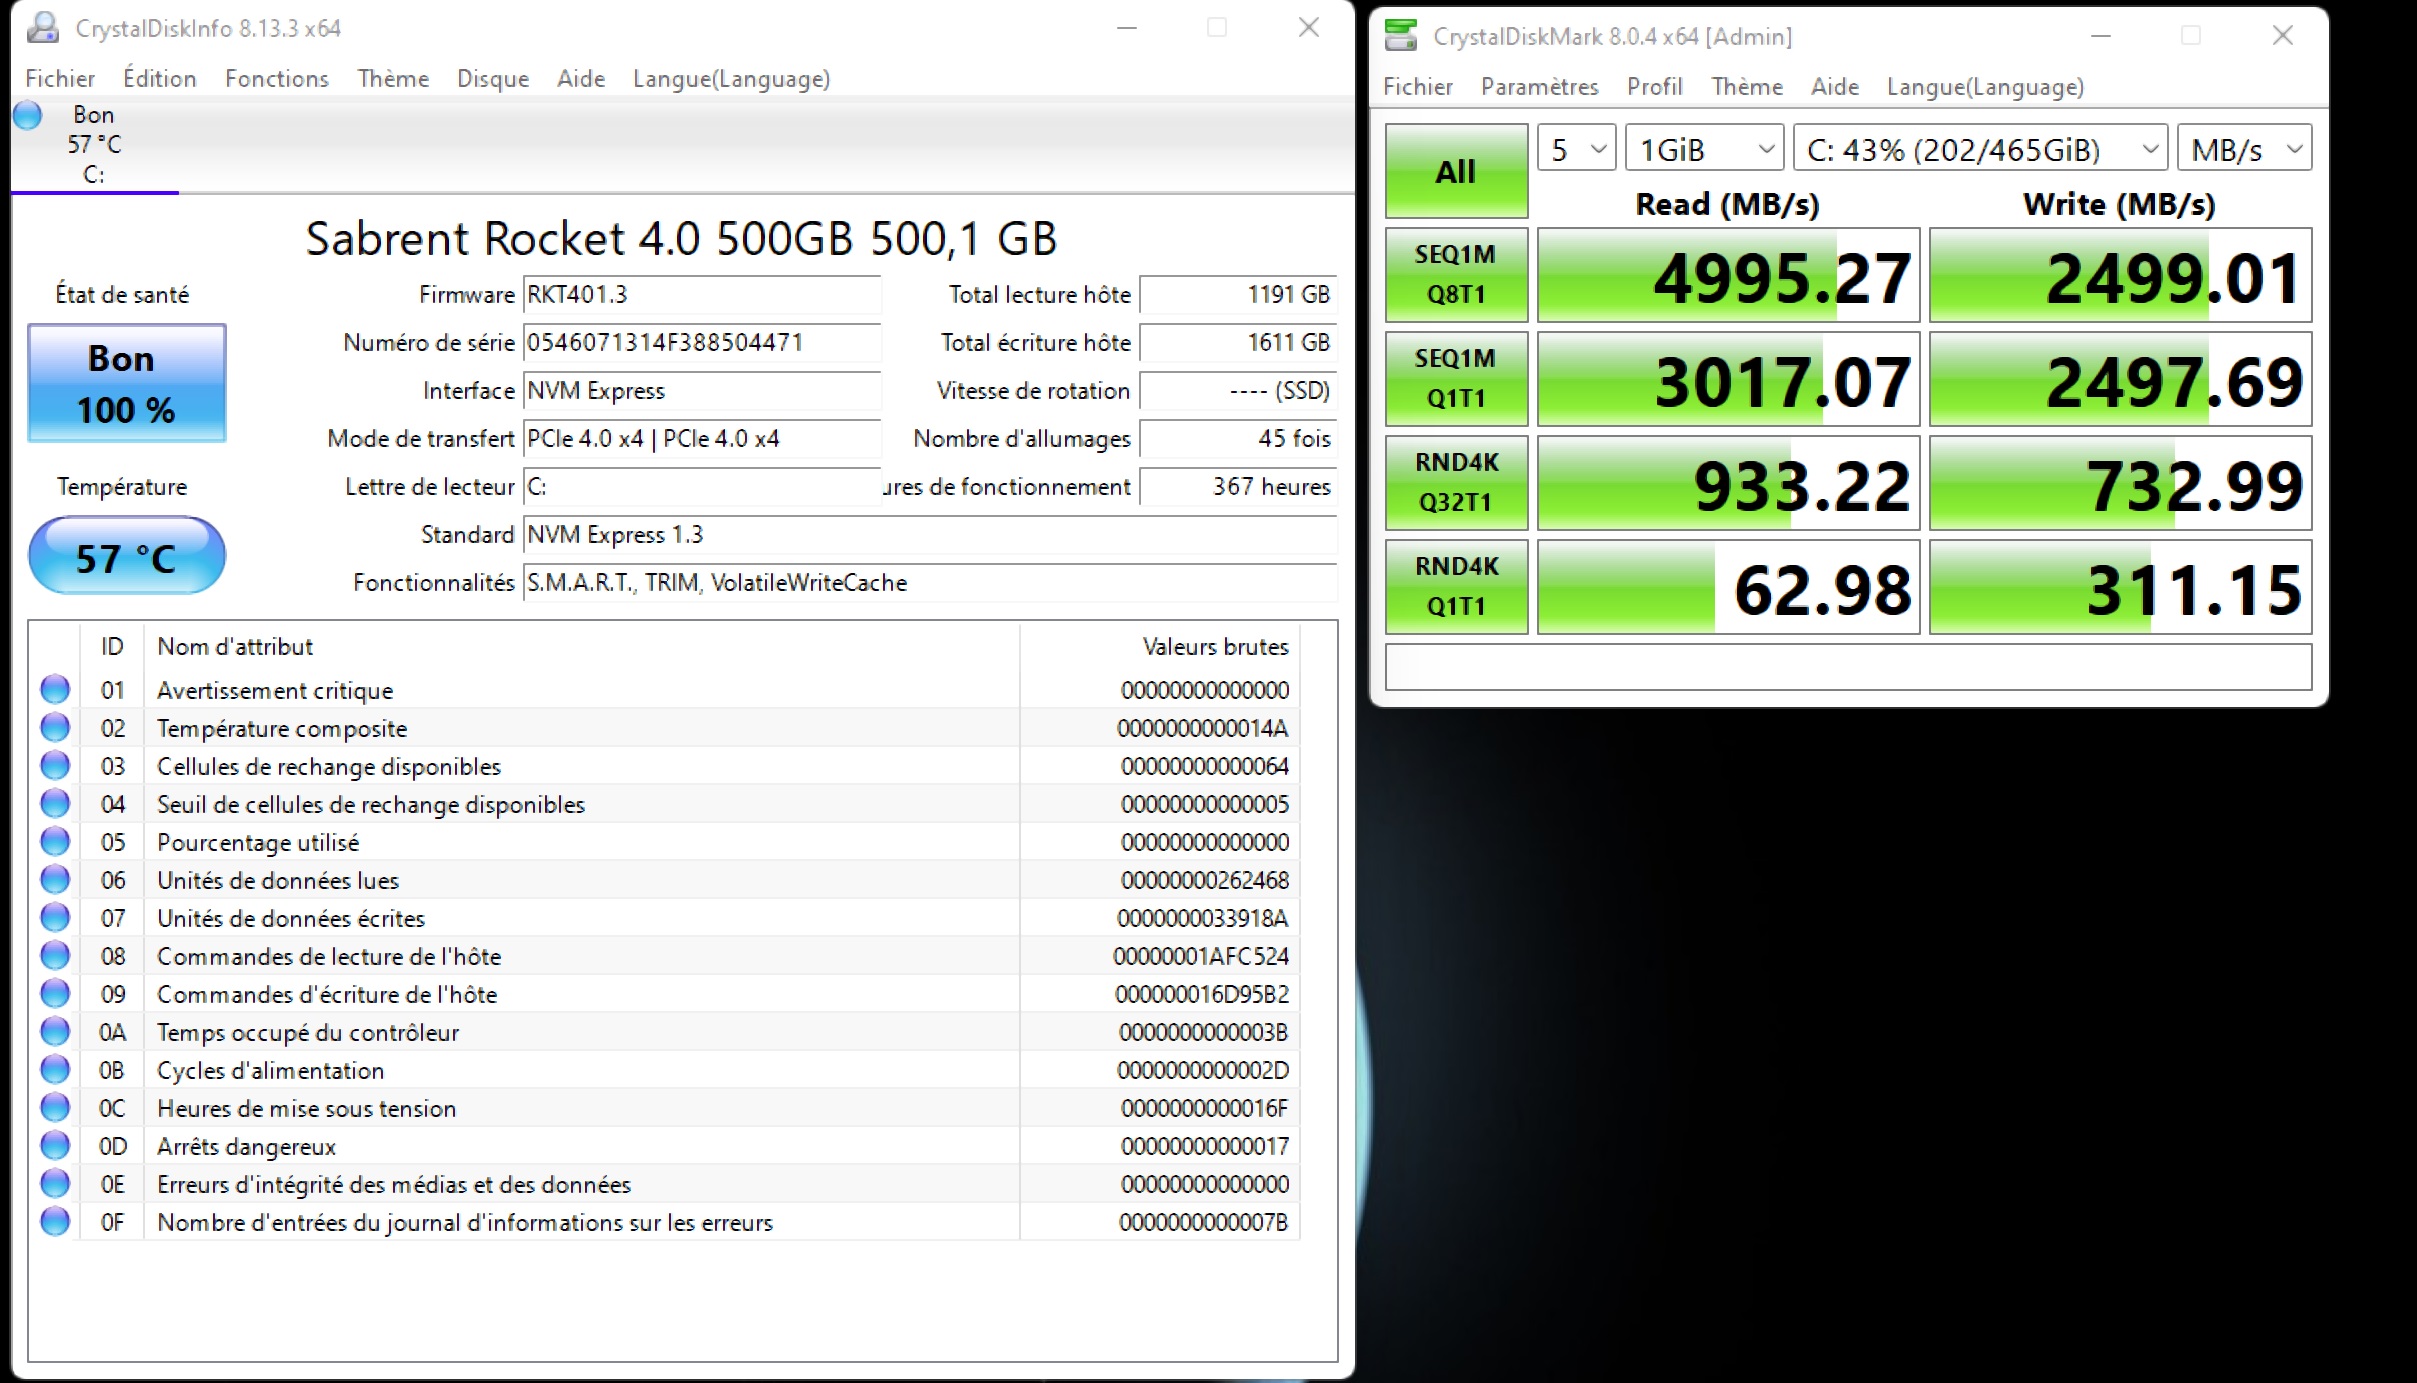Click the serial number field 0546071314F388504471

(702, 342)
